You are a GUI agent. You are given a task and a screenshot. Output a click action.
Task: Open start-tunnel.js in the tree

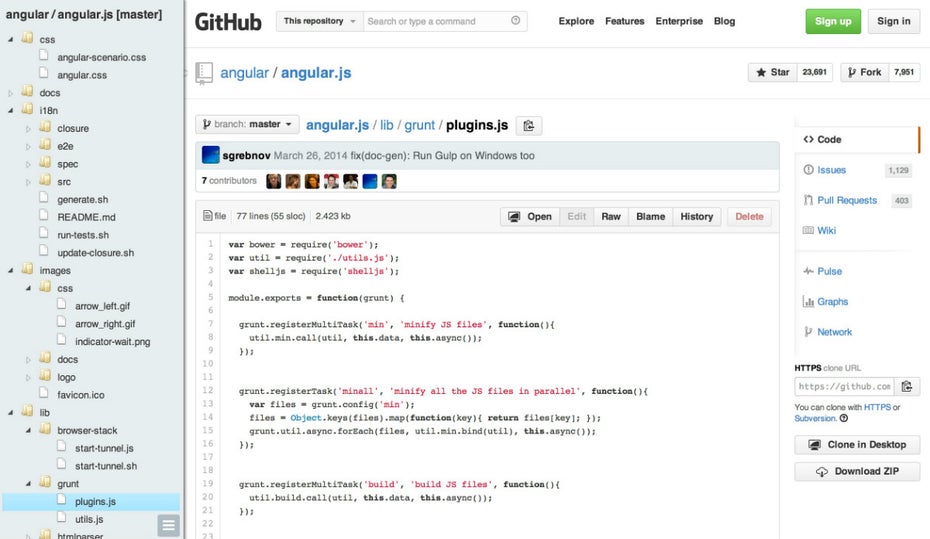104,448
